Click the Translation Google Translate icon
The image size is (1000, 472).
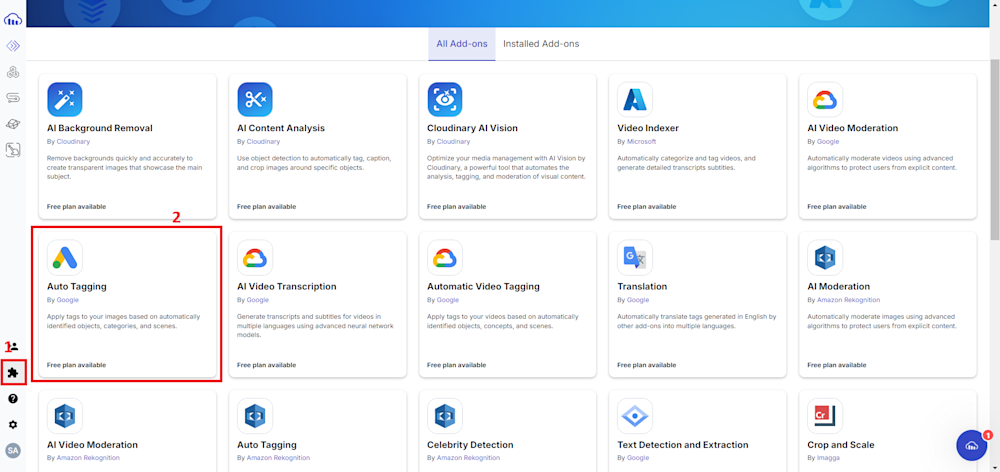click(x=635, y=258)
